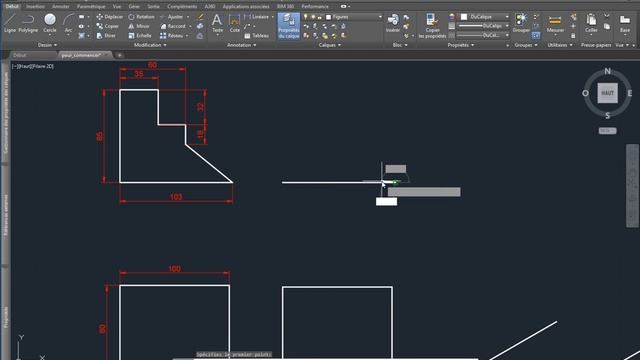
Task: Switch to the Paramétrique ribbon tab
Action: 91,7
